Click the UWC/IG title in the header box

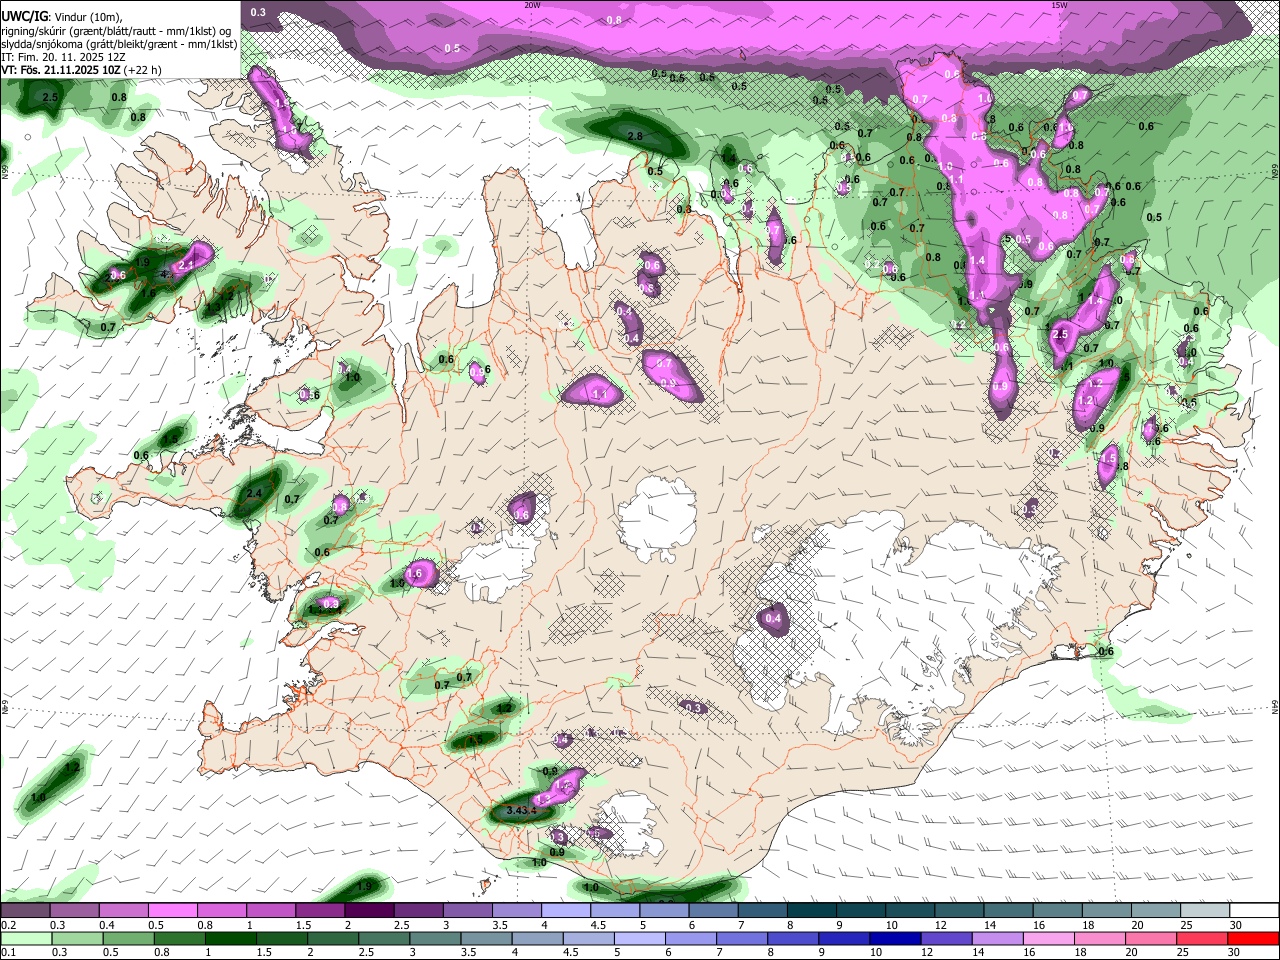pos(23,16)
